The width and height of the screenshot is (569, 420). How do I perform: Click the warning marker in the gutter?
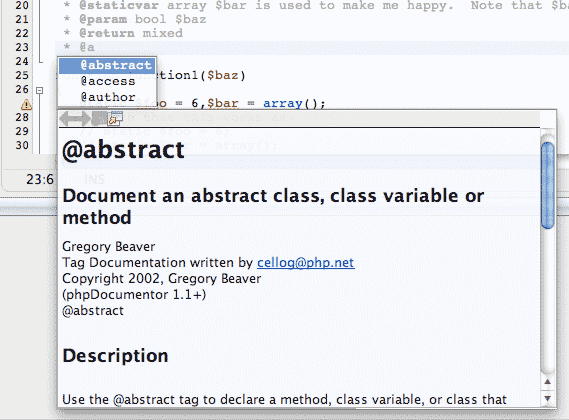tap(26, 105)
